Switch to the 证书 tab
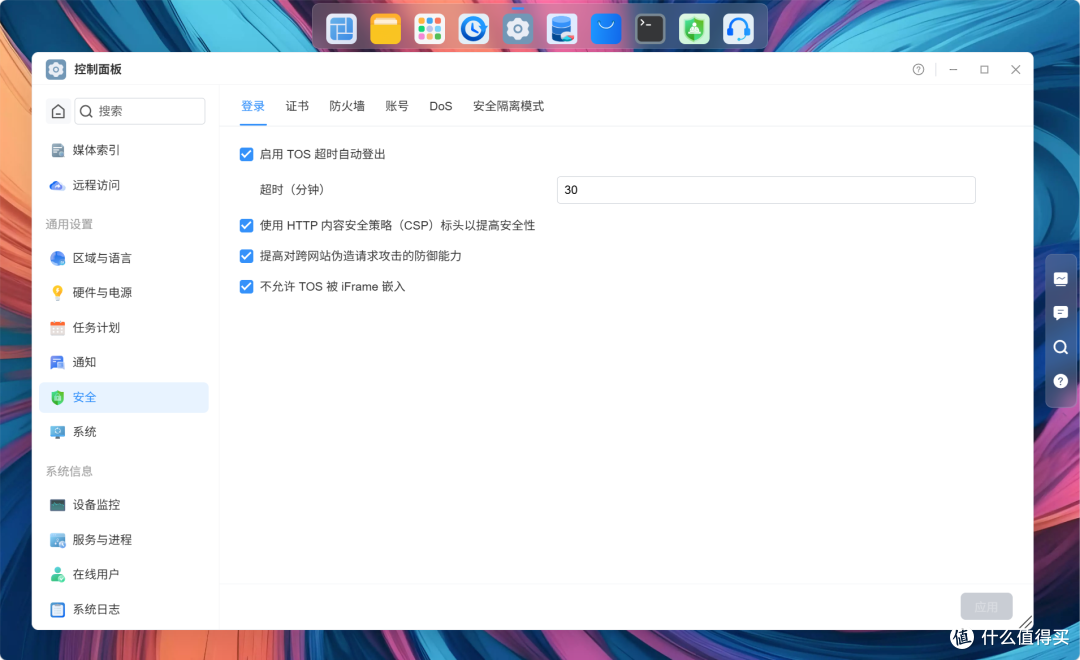This screenshot has width=1080, height=660. pos(298,106)
